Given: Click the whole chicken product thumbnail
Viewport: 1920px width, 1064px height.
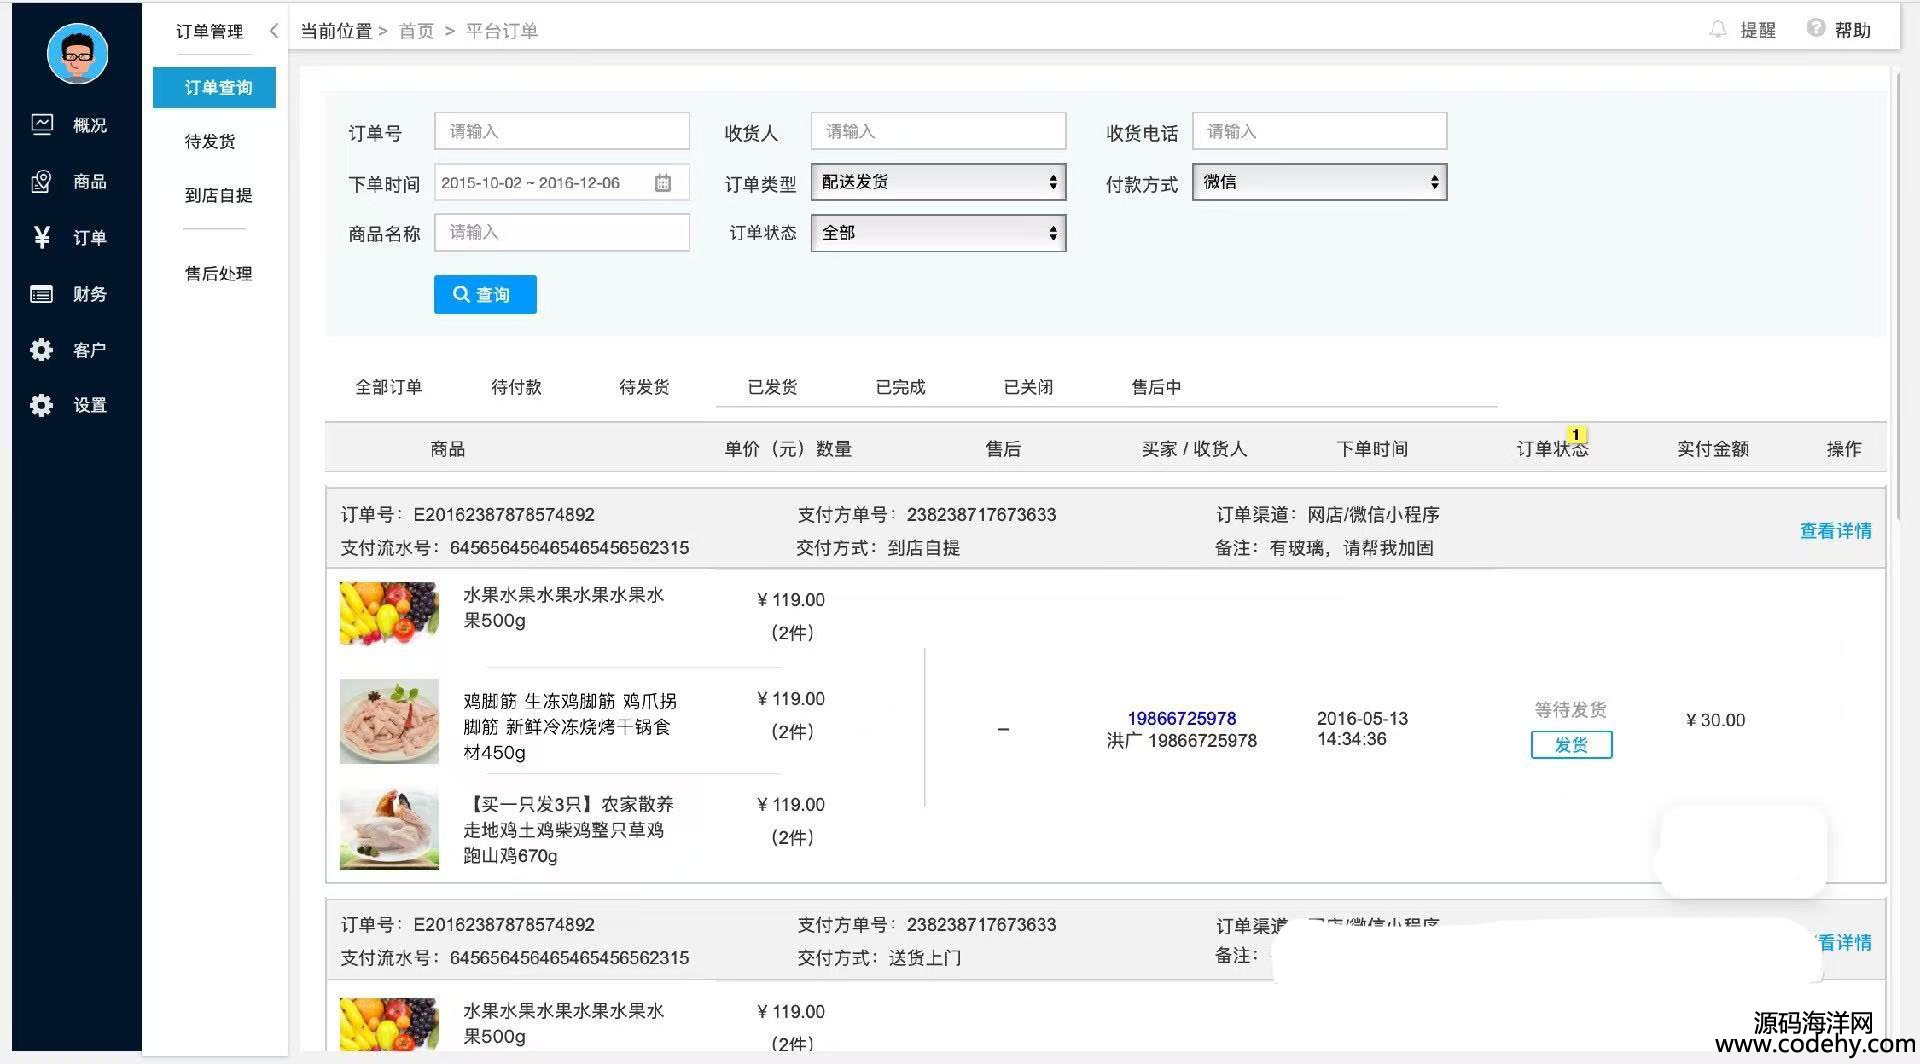Looking at the screenshot, I should 389,828.
